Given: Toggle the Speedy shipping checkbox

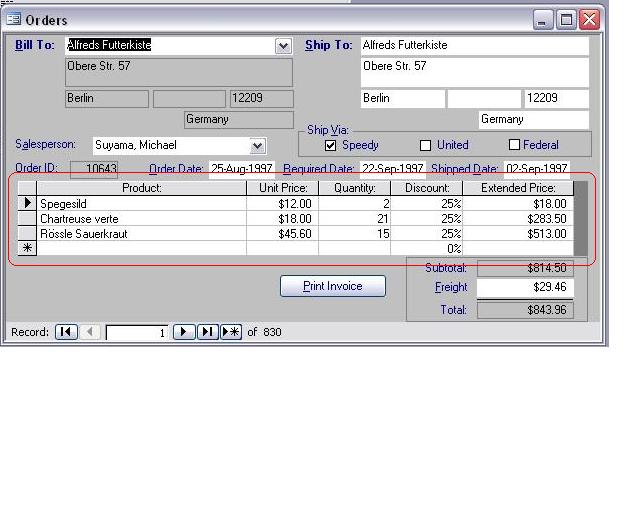Looking at the screenshot, I should pos(331,145).
